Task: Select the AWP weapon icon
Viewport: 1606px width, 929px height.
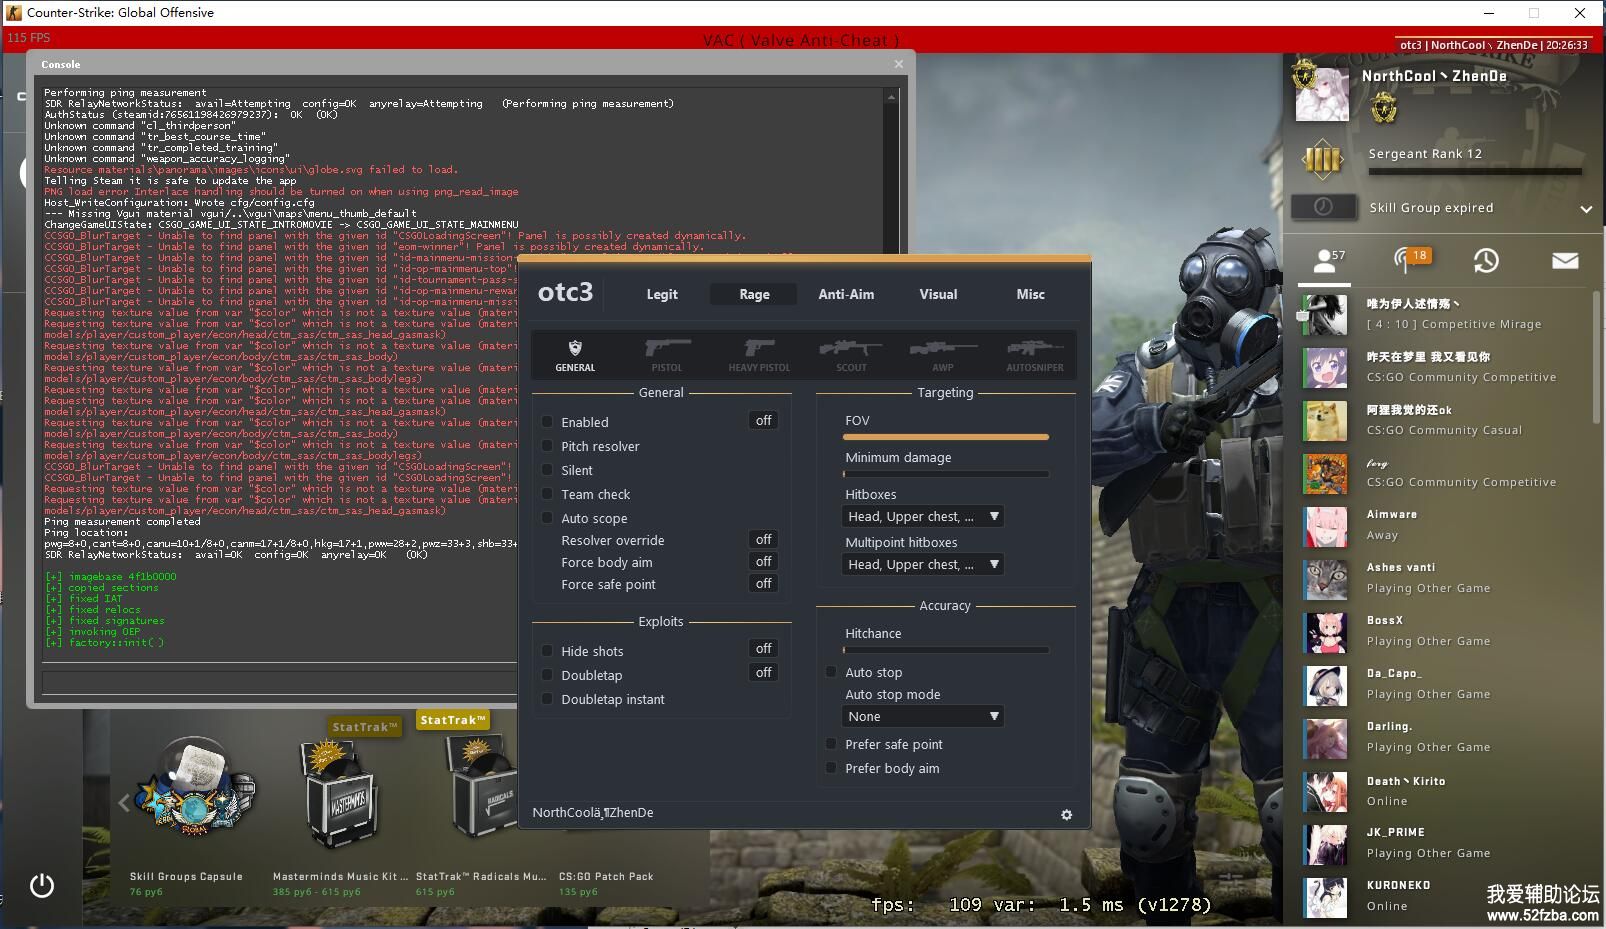Action: click(x=943, y=355)
